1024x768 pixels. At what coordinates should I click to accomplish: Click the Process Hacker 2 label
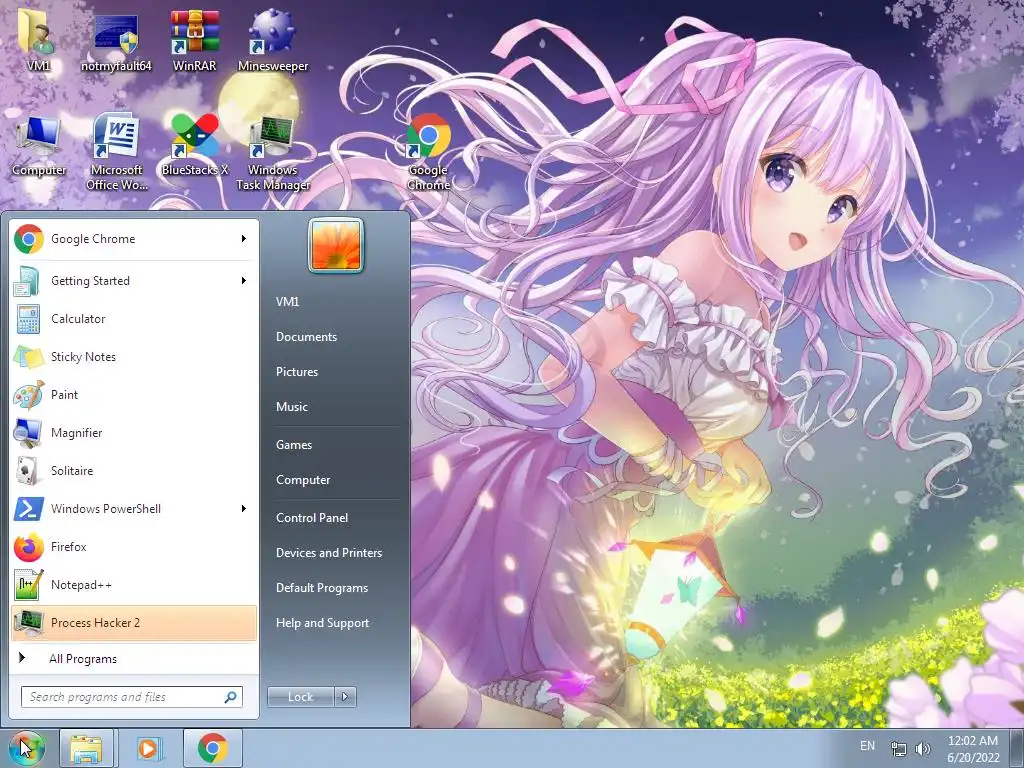pos(95,622)
